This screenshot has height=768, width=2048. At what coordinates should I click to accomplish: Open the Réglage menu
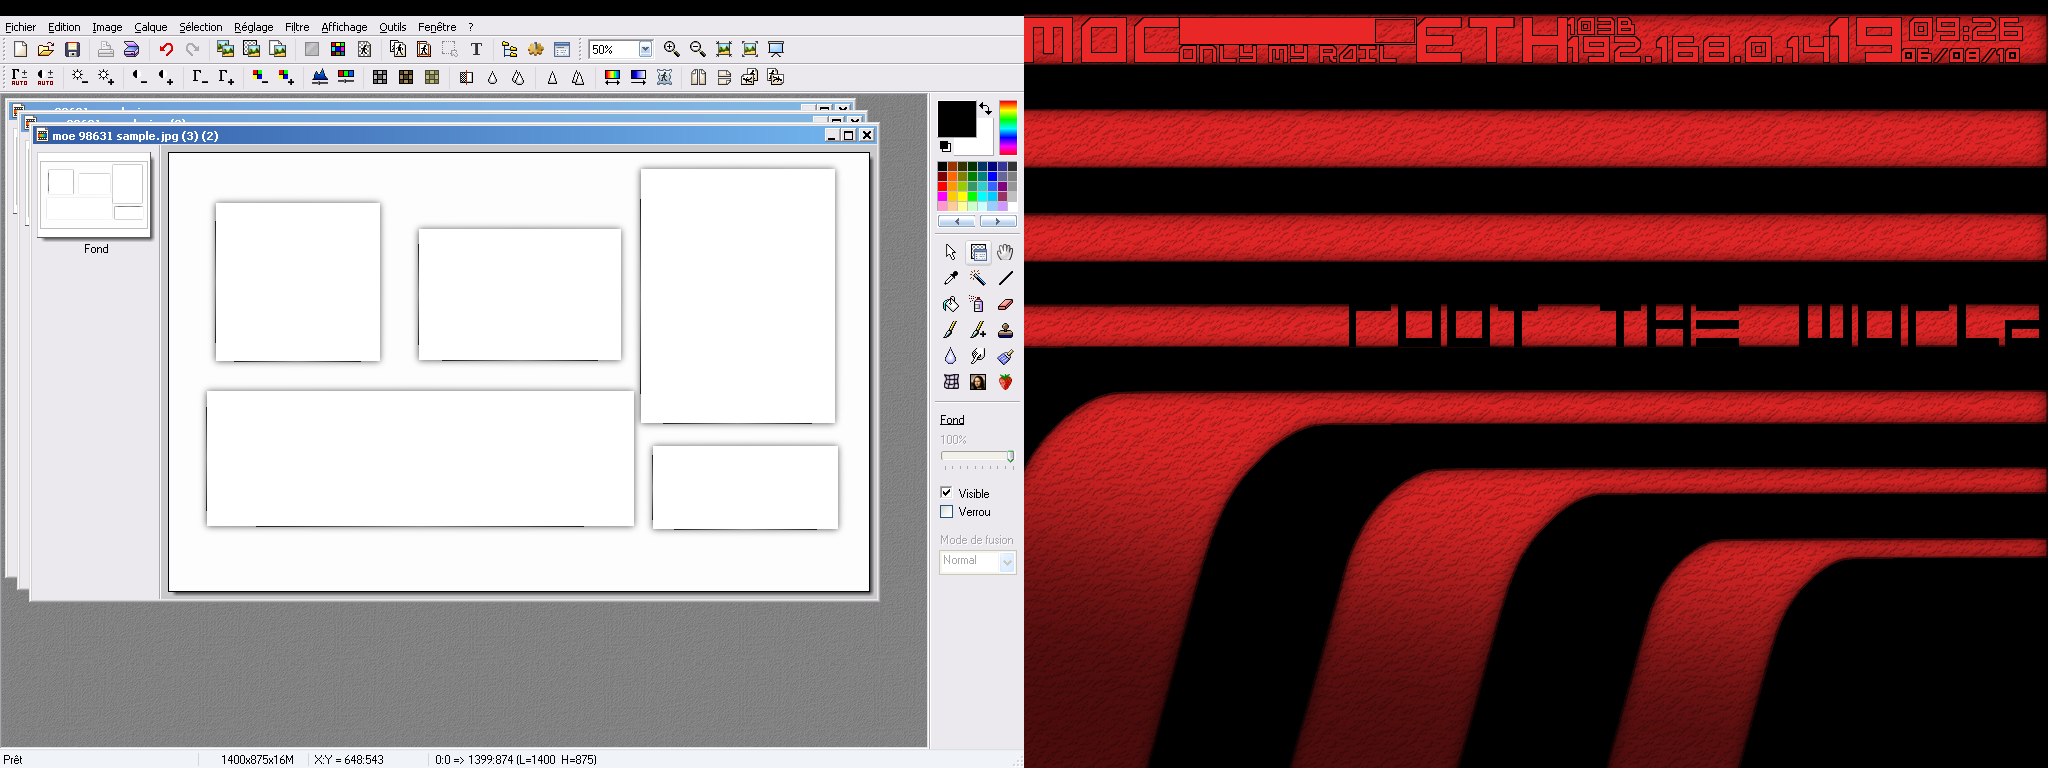click(254, 27)
